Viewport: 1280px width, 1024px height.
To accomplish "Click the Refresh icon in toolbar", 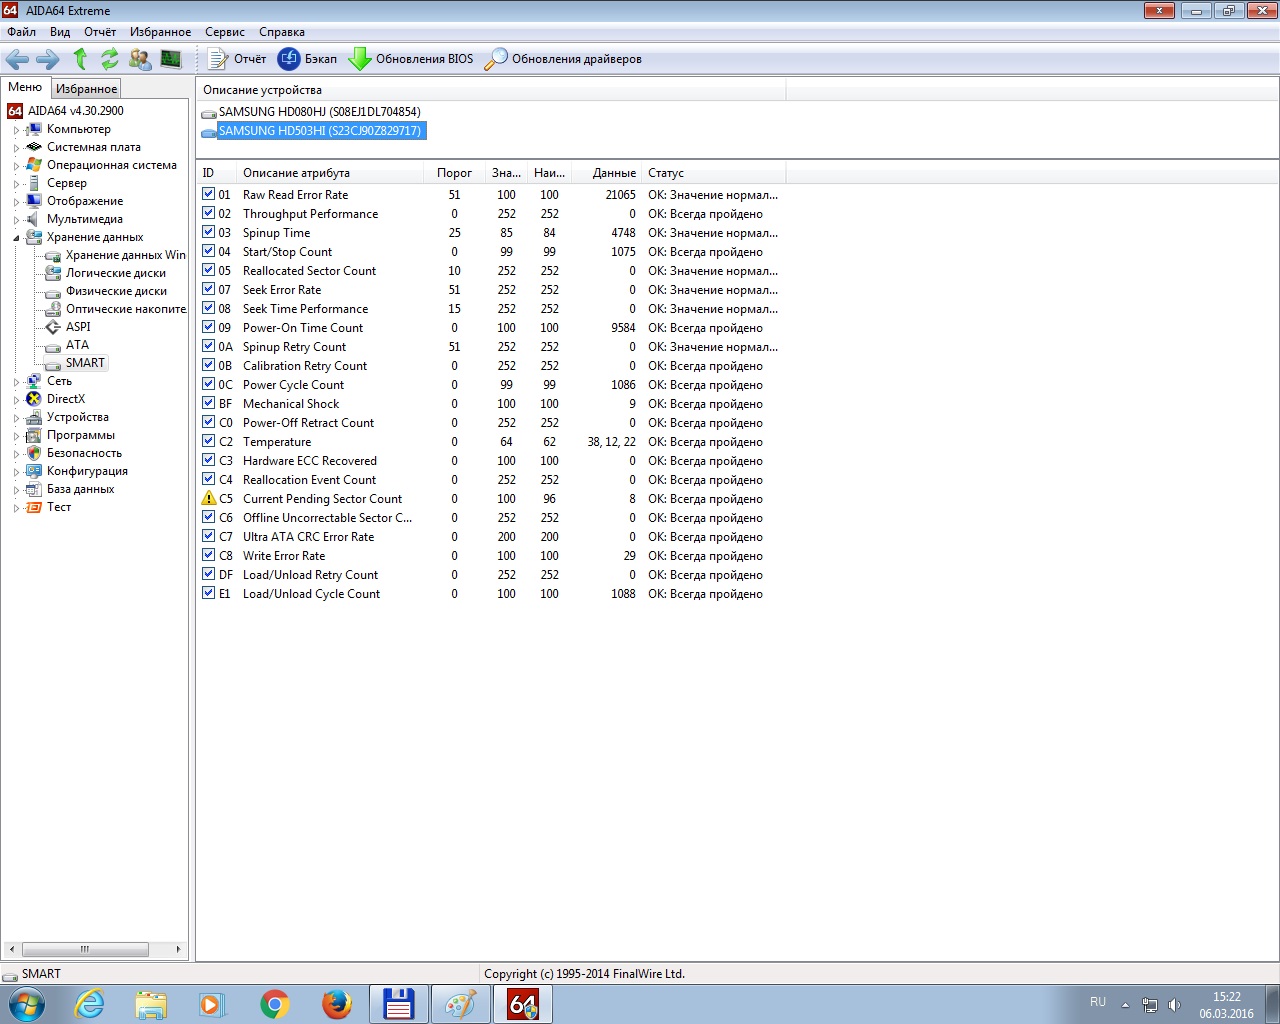I will tap(109, 59).
